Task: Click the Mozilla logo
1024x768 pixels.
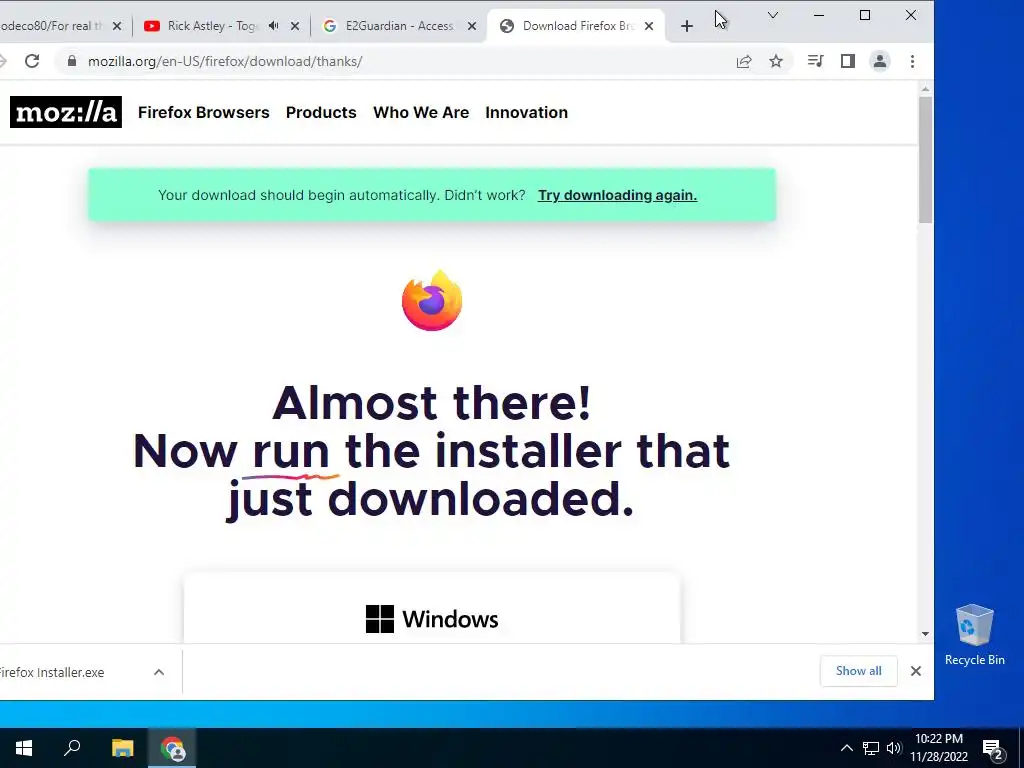Action: pyautogui.click(x=66, y=112)
